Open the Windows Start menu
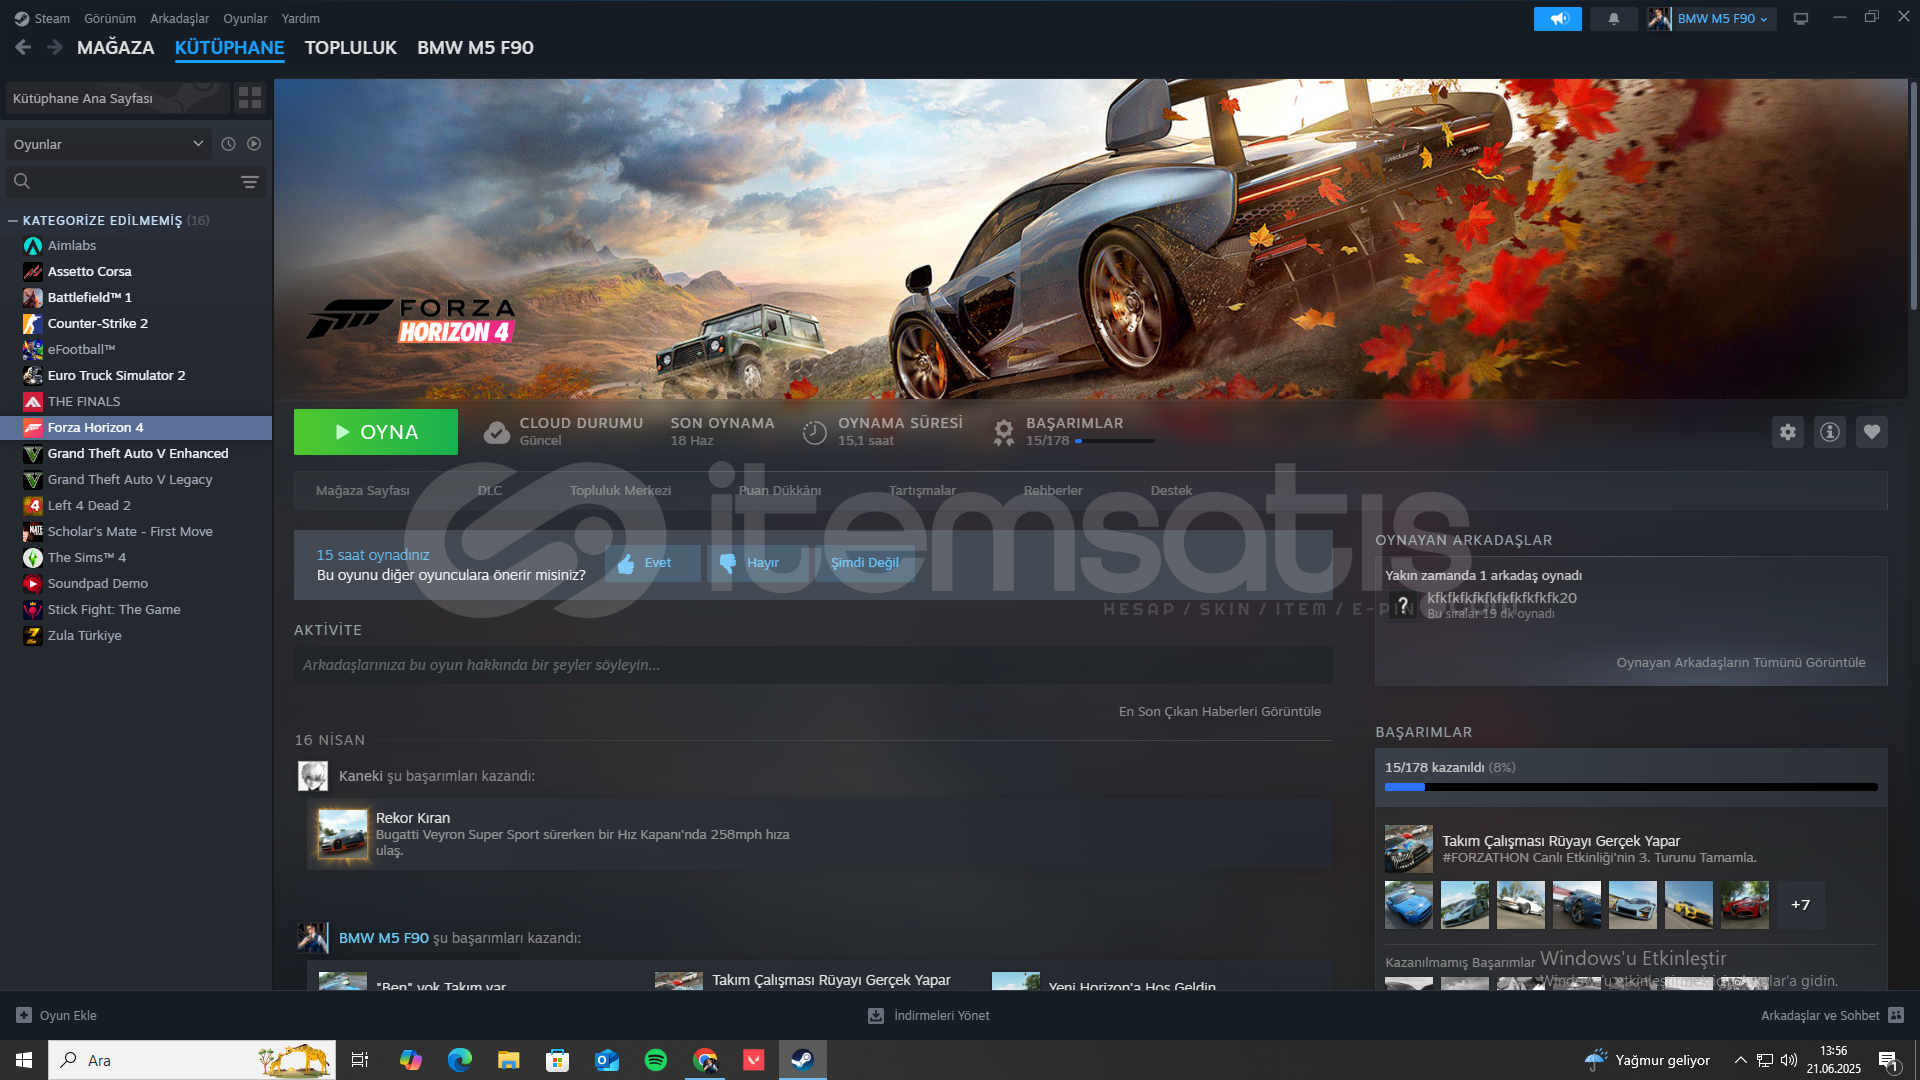This screenshot has width=1920, height=1080. point(24,1060)
